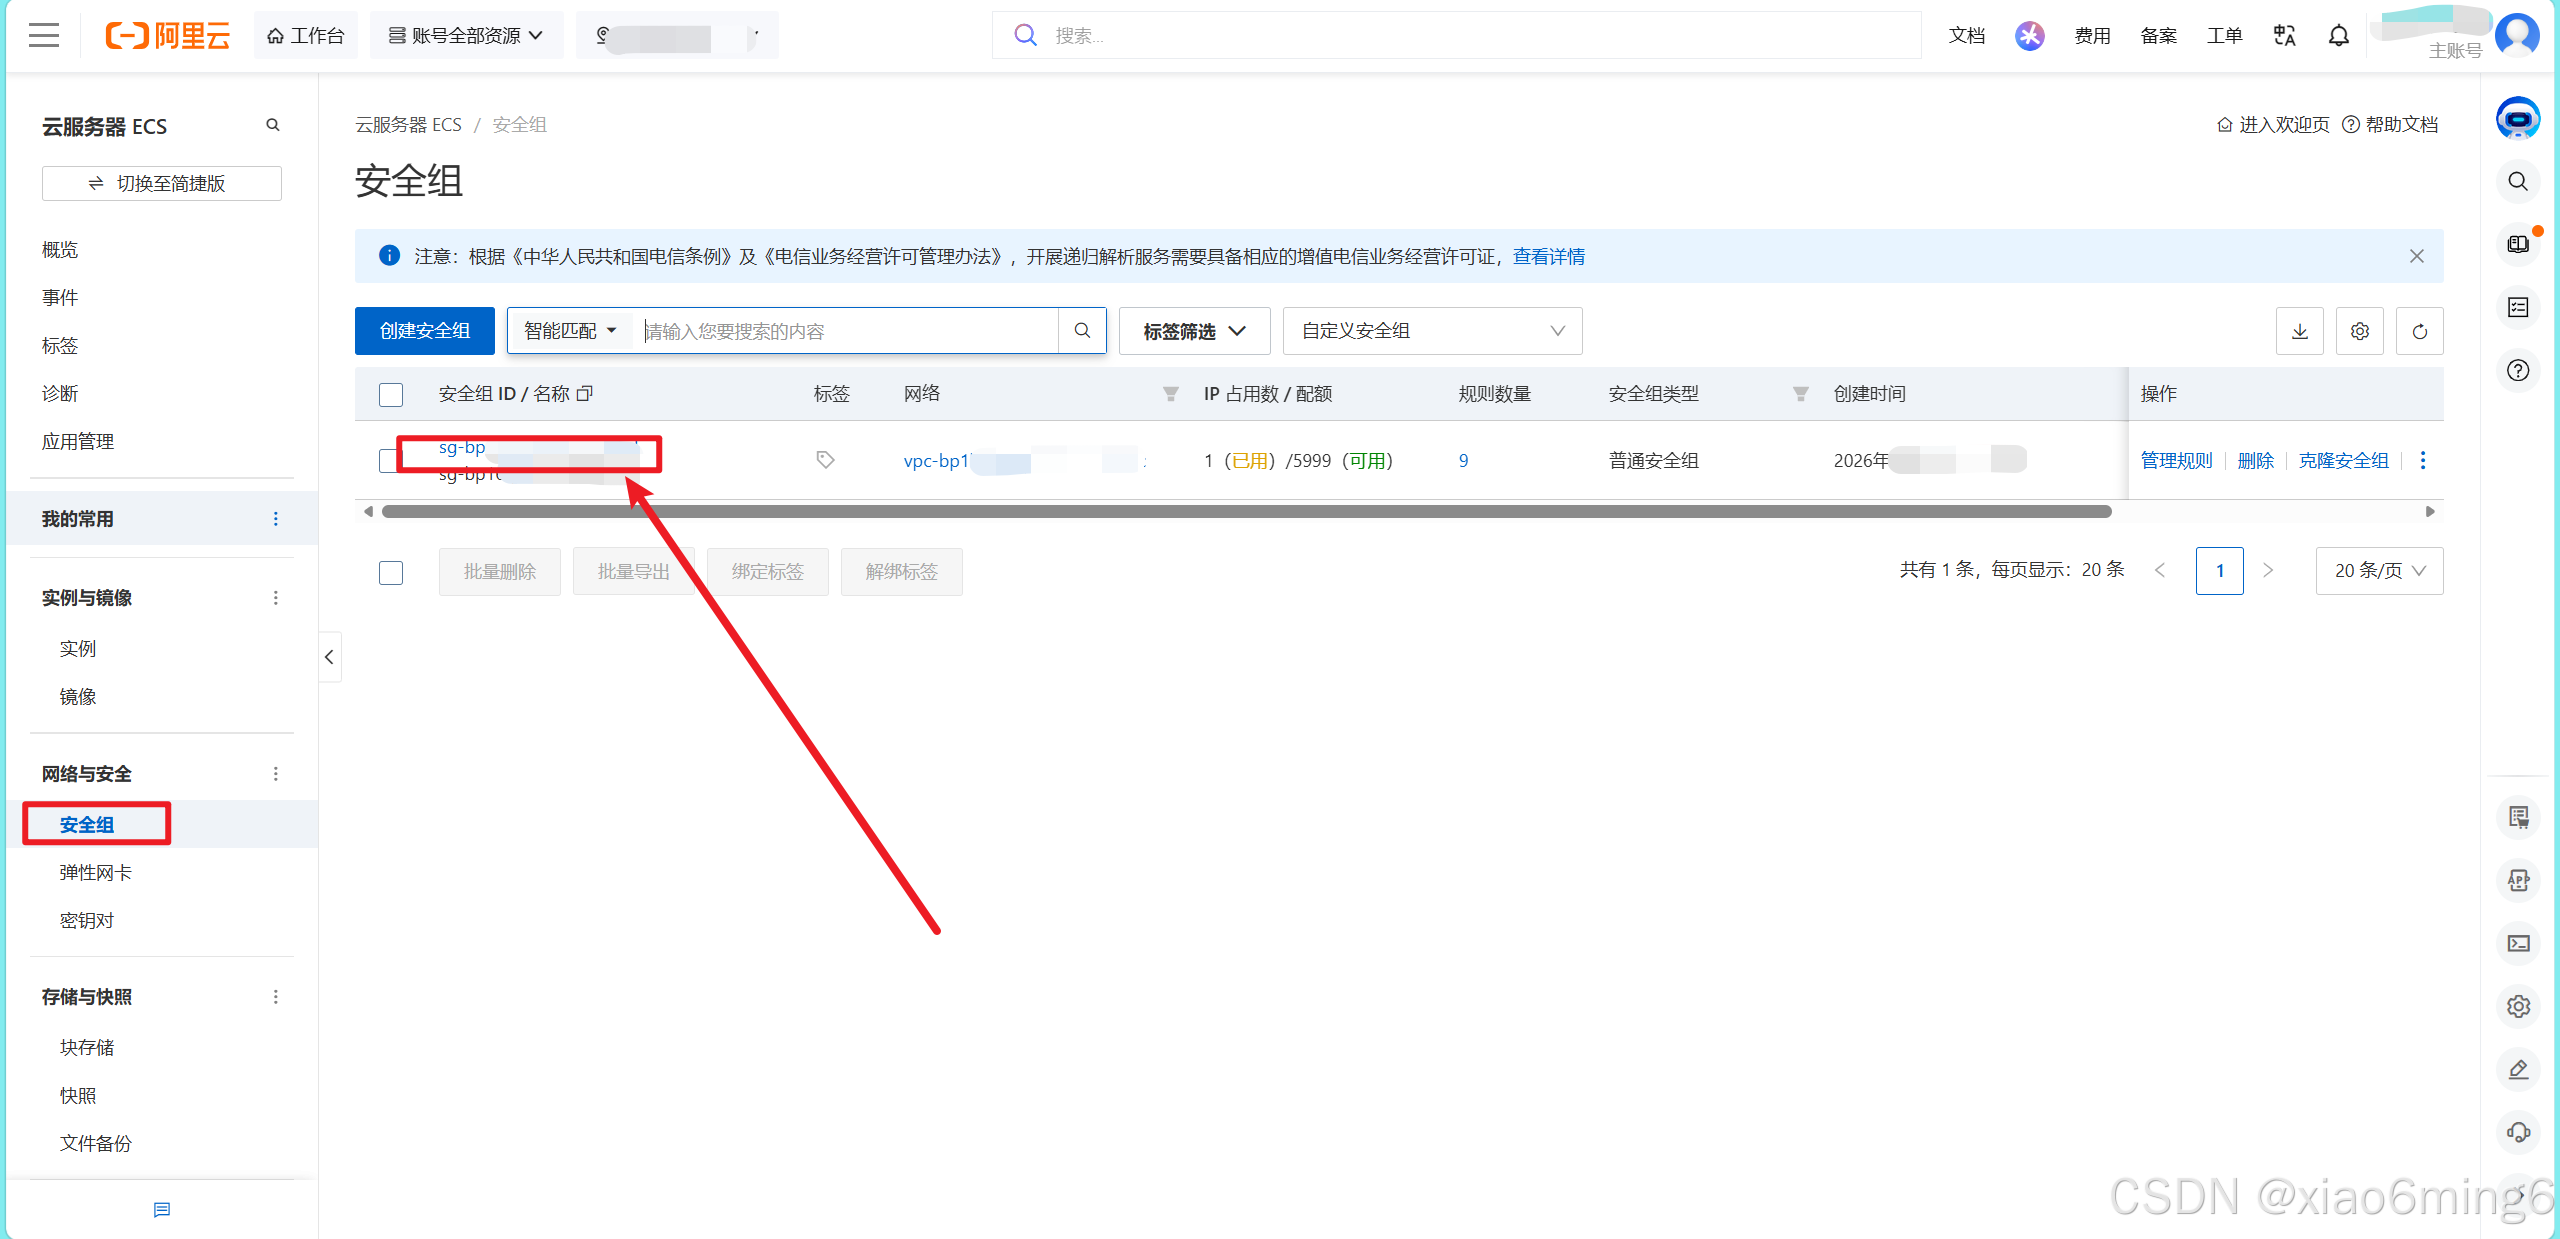Screen dimensions: 2560x1239
Task: Go to 镜像 page
Action: (78, 696)
